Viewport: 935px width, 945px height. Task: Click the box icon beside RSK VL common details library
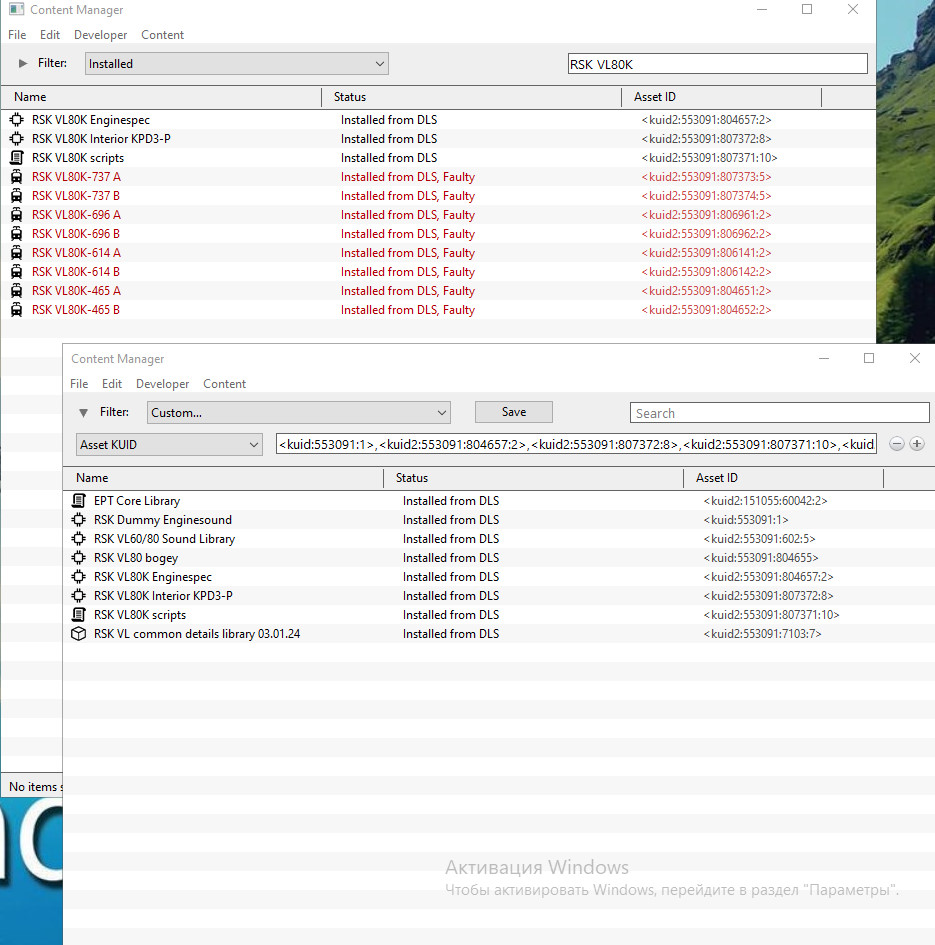78,633
